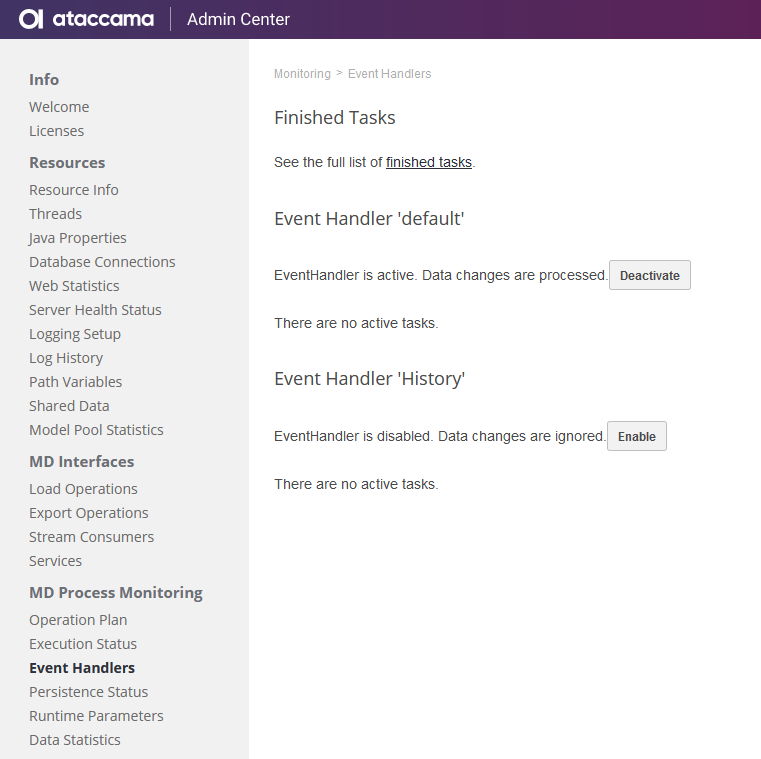
Task: Open Model Pool Statistics
Action: (96, 430)
